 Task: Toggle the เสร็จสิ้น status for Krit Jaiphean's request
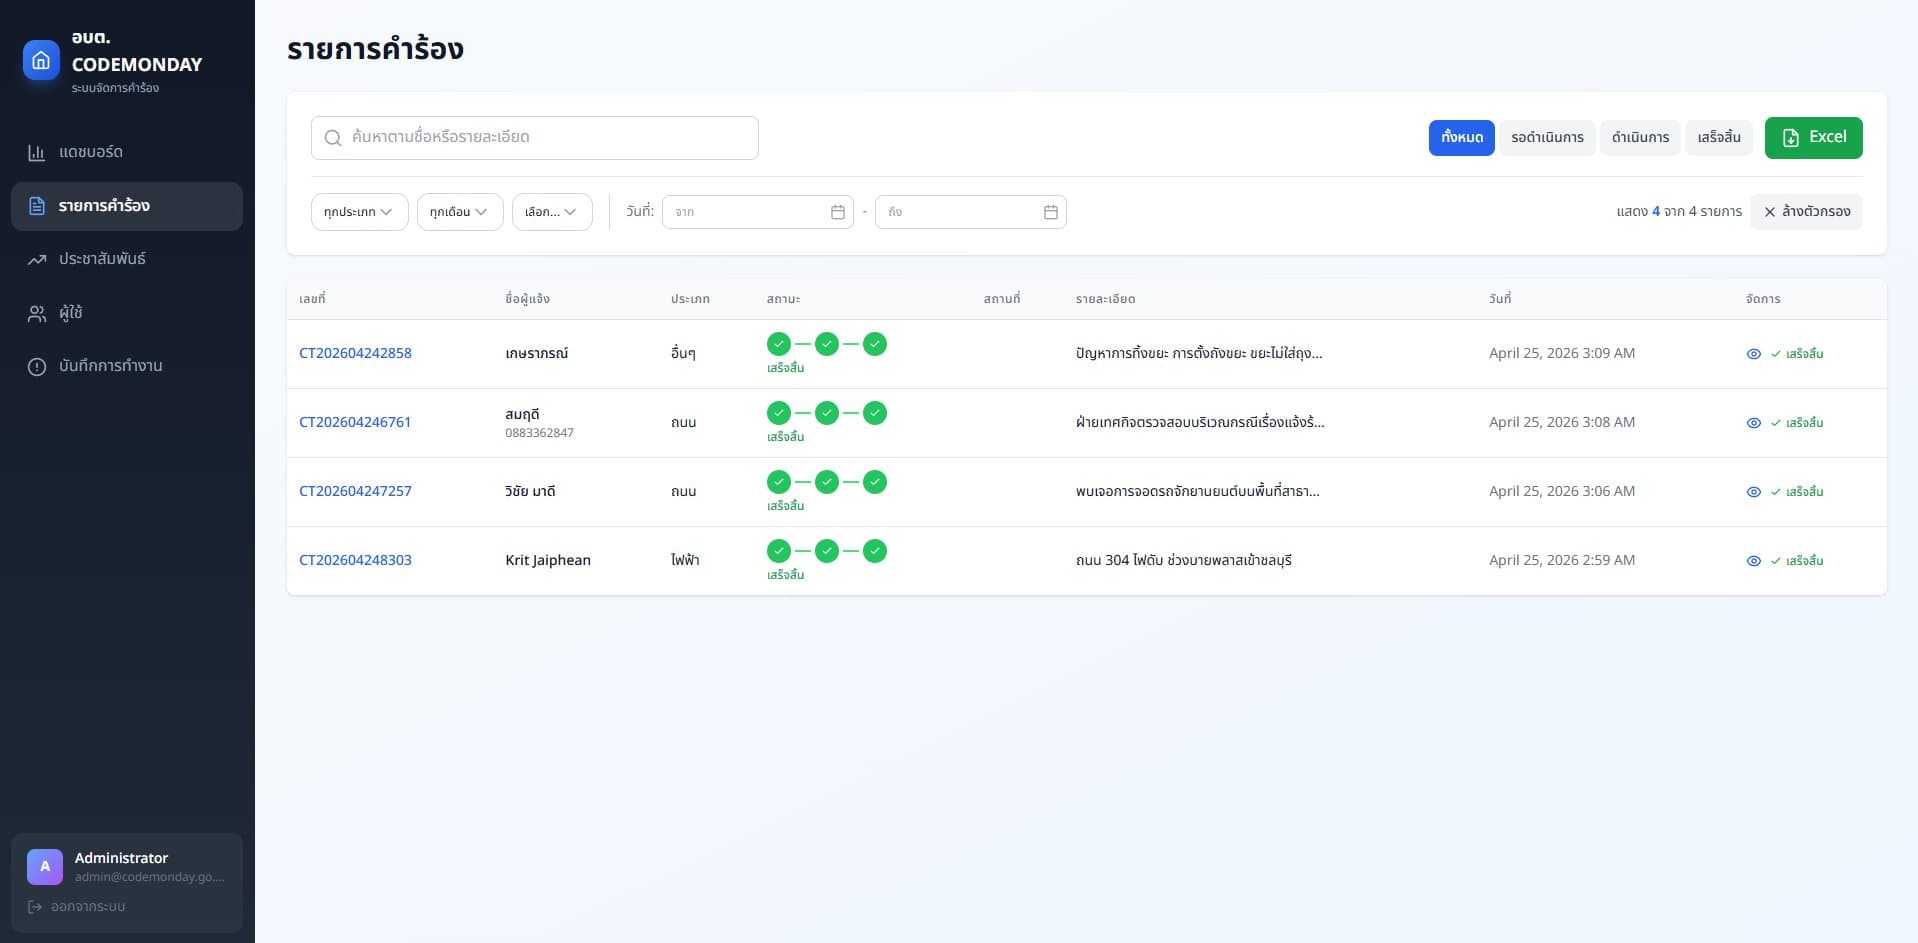tap(1797, 561)
